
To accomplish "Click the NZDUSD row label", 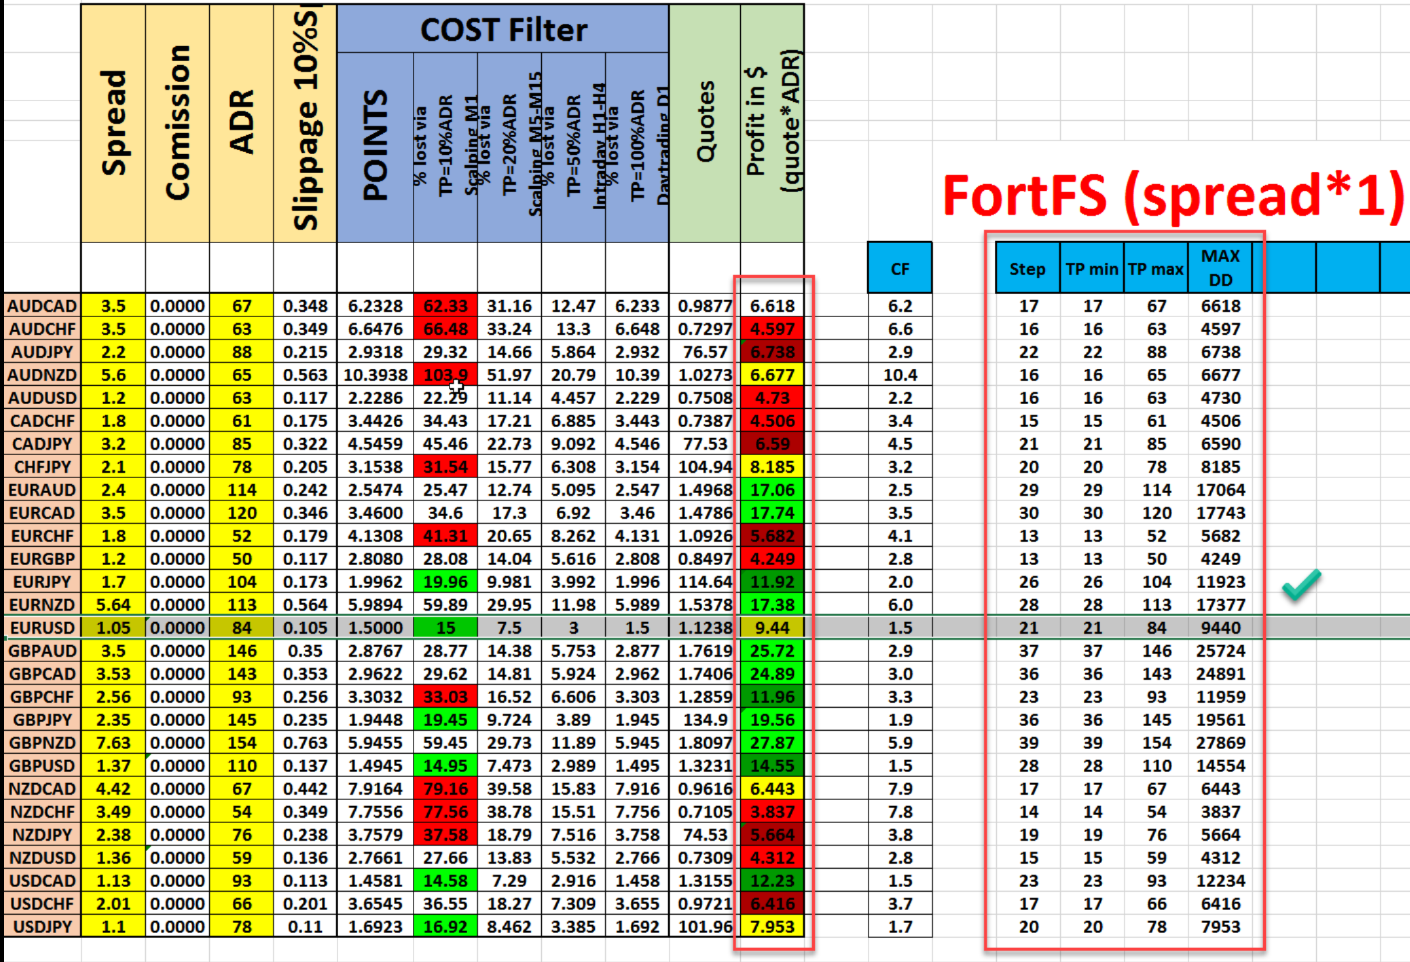I will coord(42,858).
